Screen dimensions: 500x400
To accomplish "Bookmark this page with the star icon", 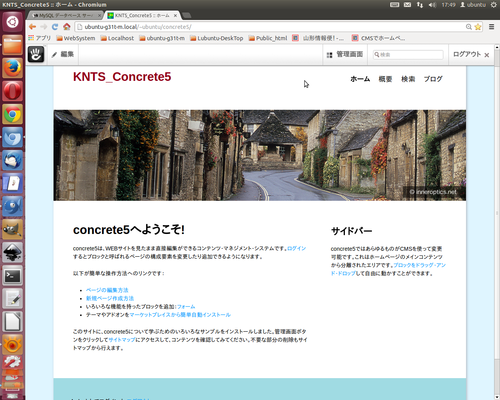I will [478, 27].
